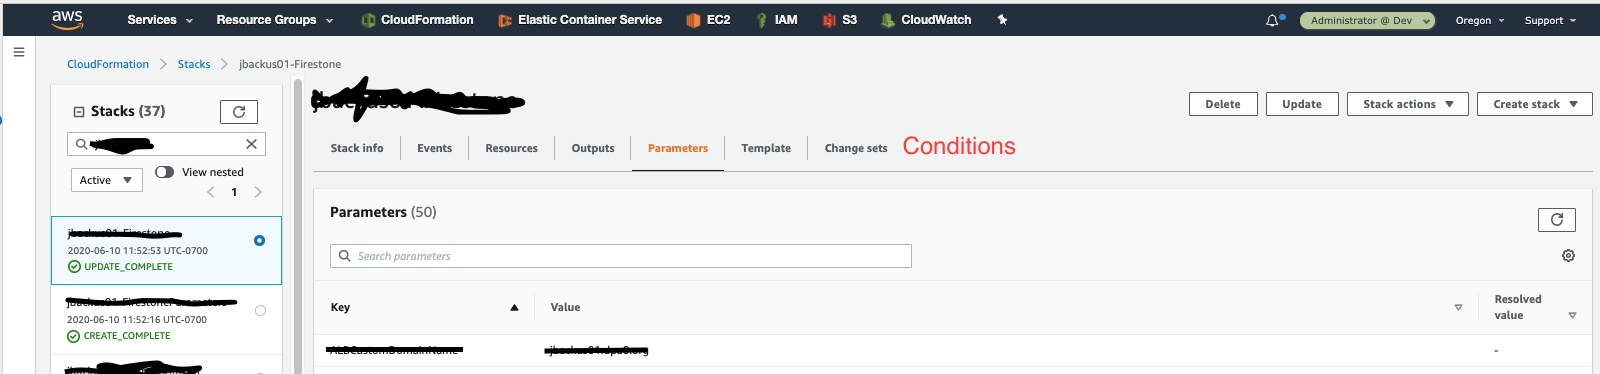
Task: Switch to the Resources tab
Action: pyautogui.click(x=511, y=148)
